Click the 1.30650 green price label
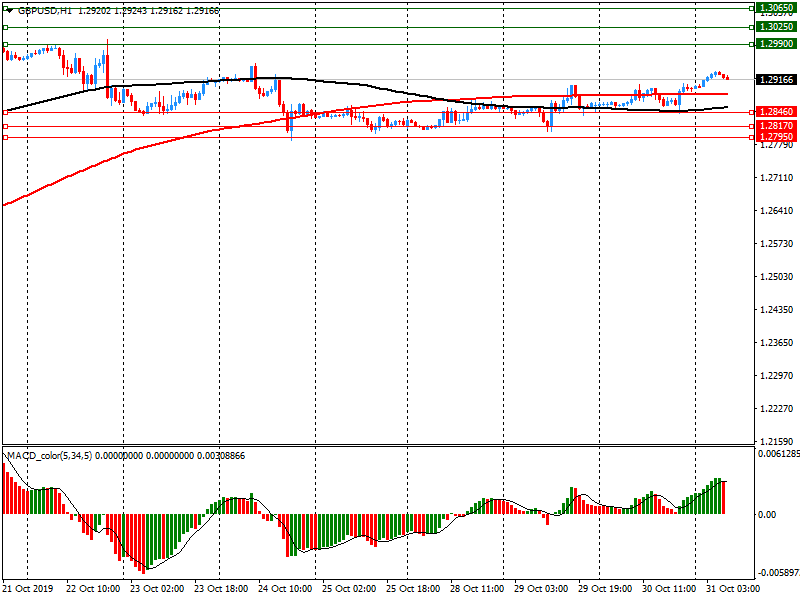The height and width of the screenshot is (600, 800). (775, 7)
